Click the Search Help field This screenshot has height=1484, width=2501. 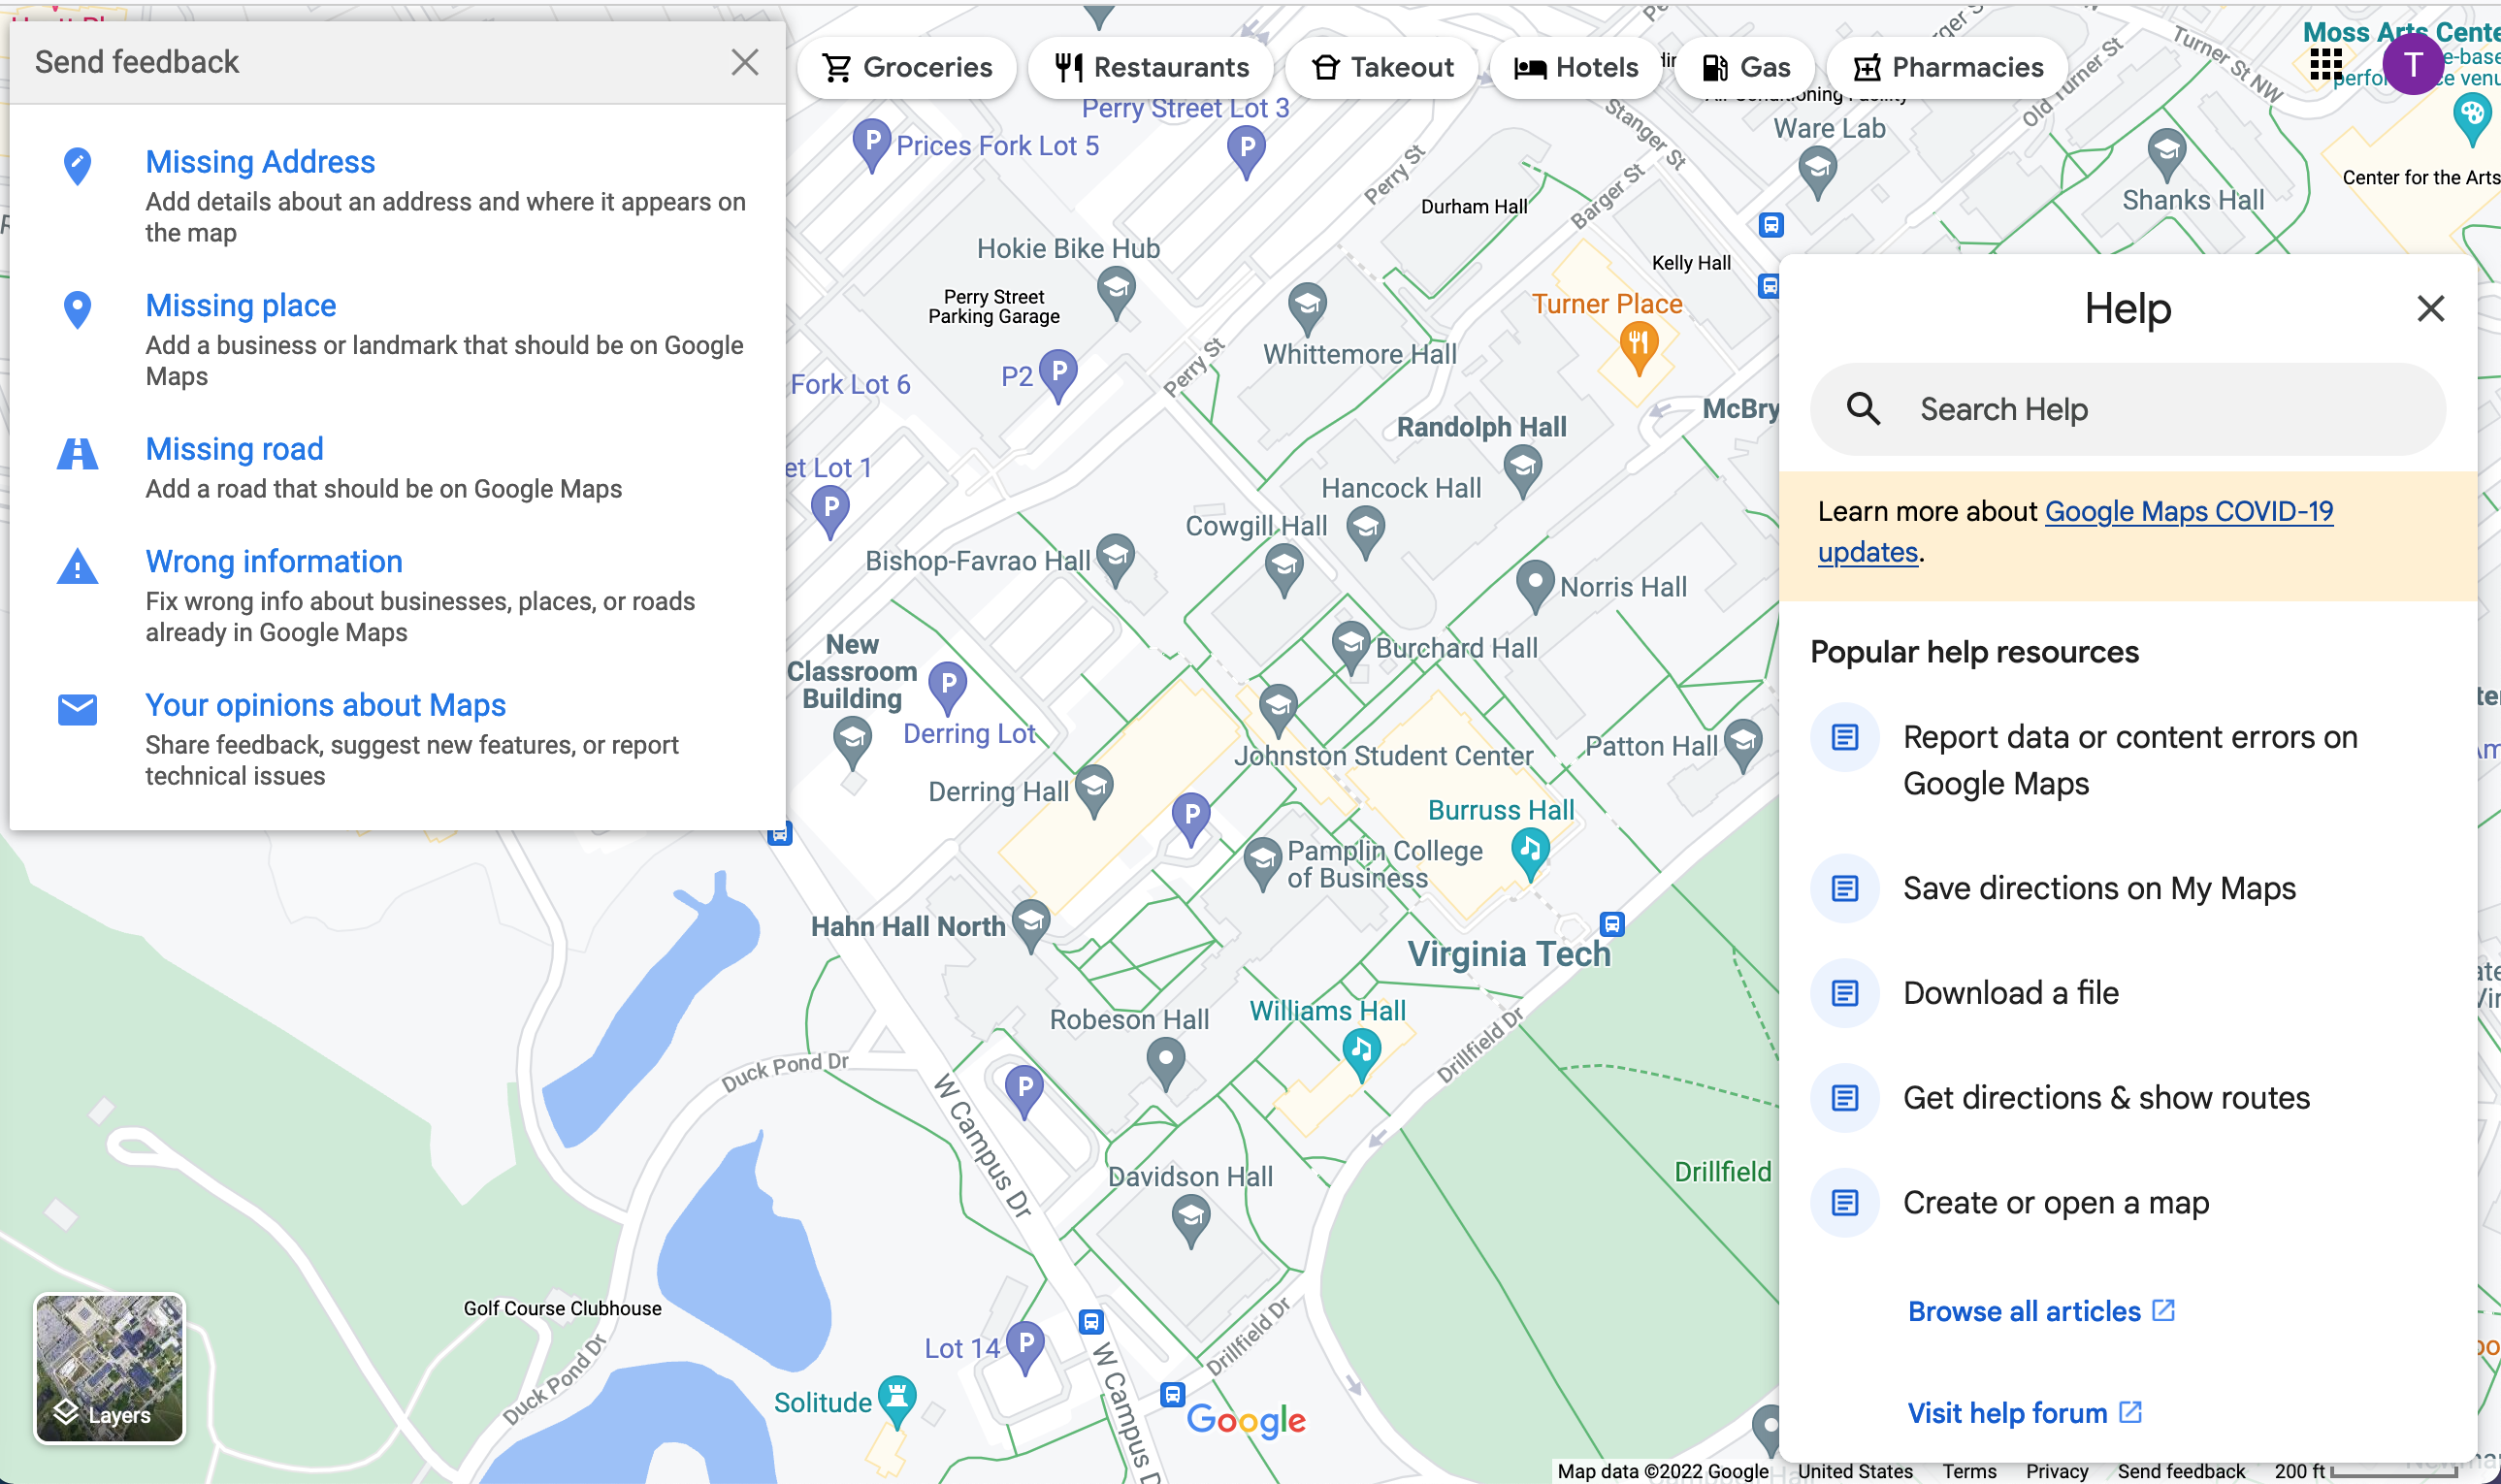[x=2127, y=409]
